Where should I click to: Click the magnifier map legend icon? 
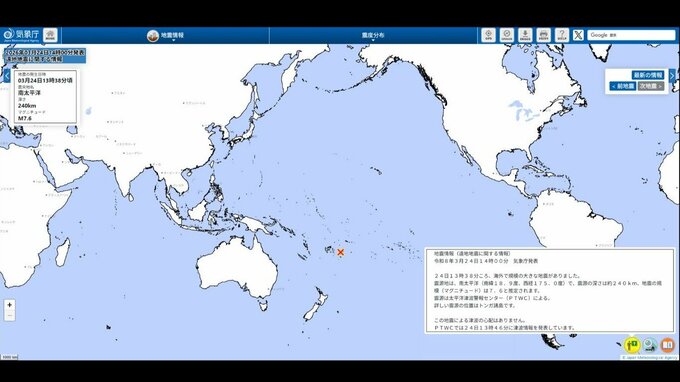click(650, 345)
